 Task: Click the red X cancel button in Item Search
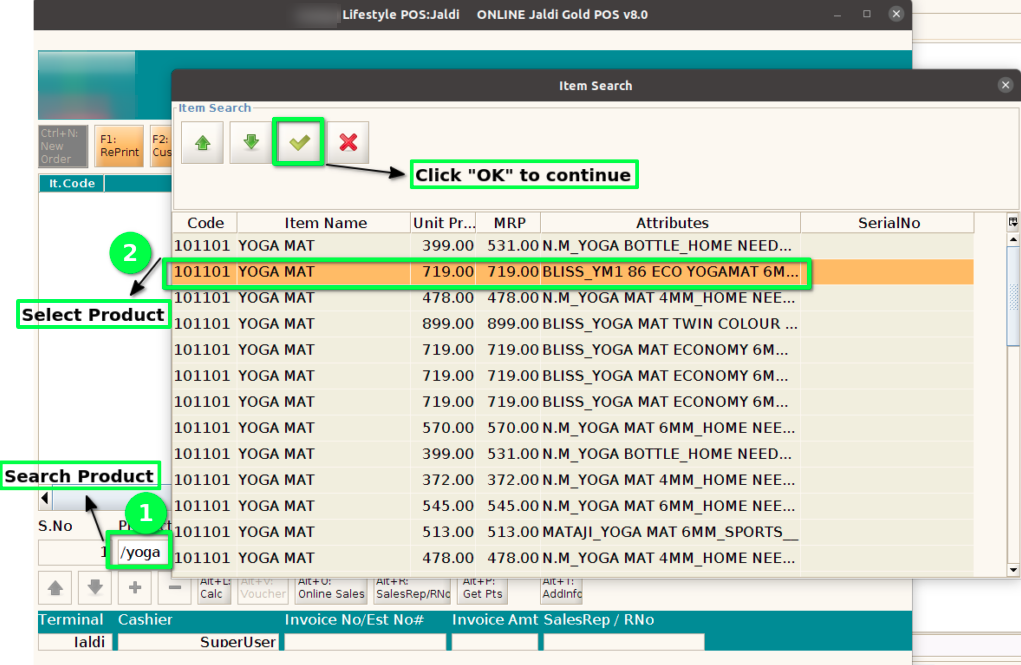tap(348, 142)
